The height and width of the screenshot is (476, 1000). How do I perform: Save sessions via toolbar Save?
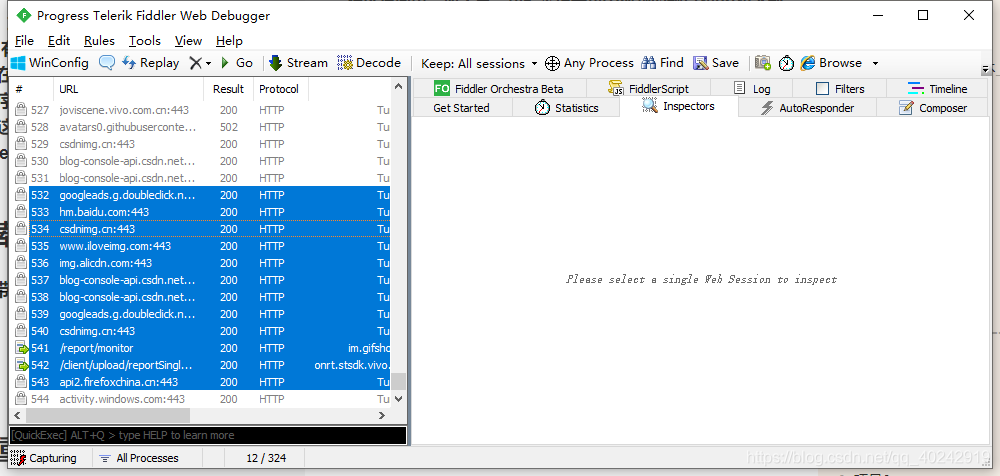[x=716, y=63]
